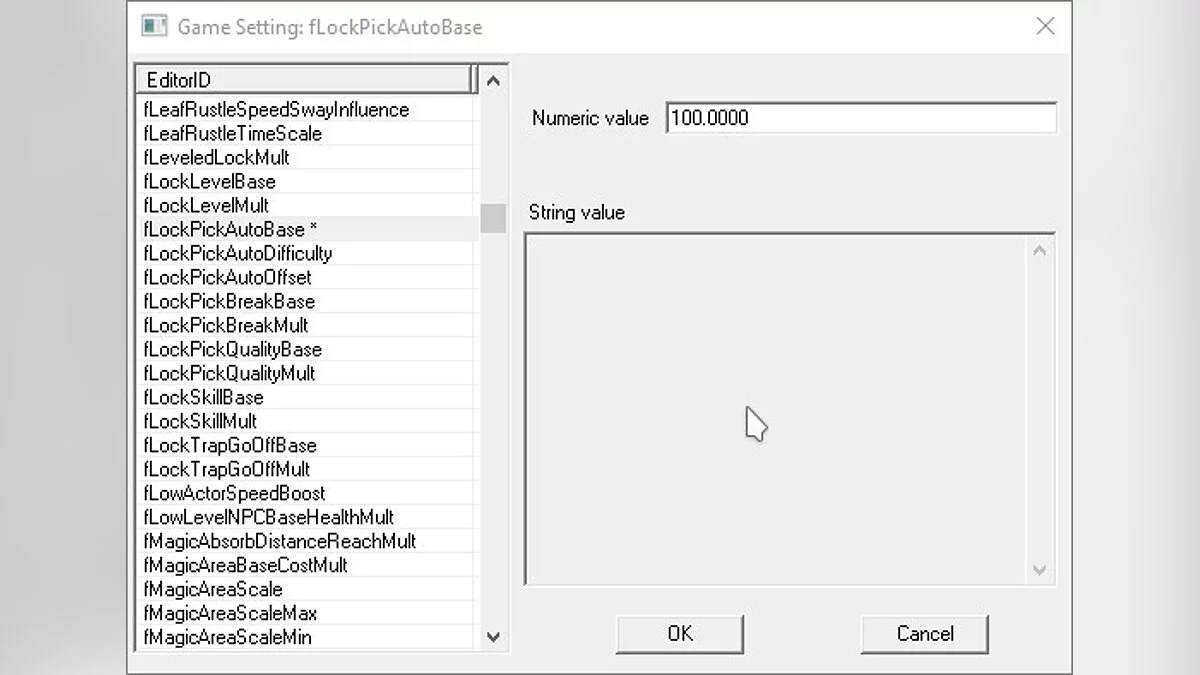Screen dimensions: 1200x675
Task: Click the Numeric value input field
Action: [861, 118]
